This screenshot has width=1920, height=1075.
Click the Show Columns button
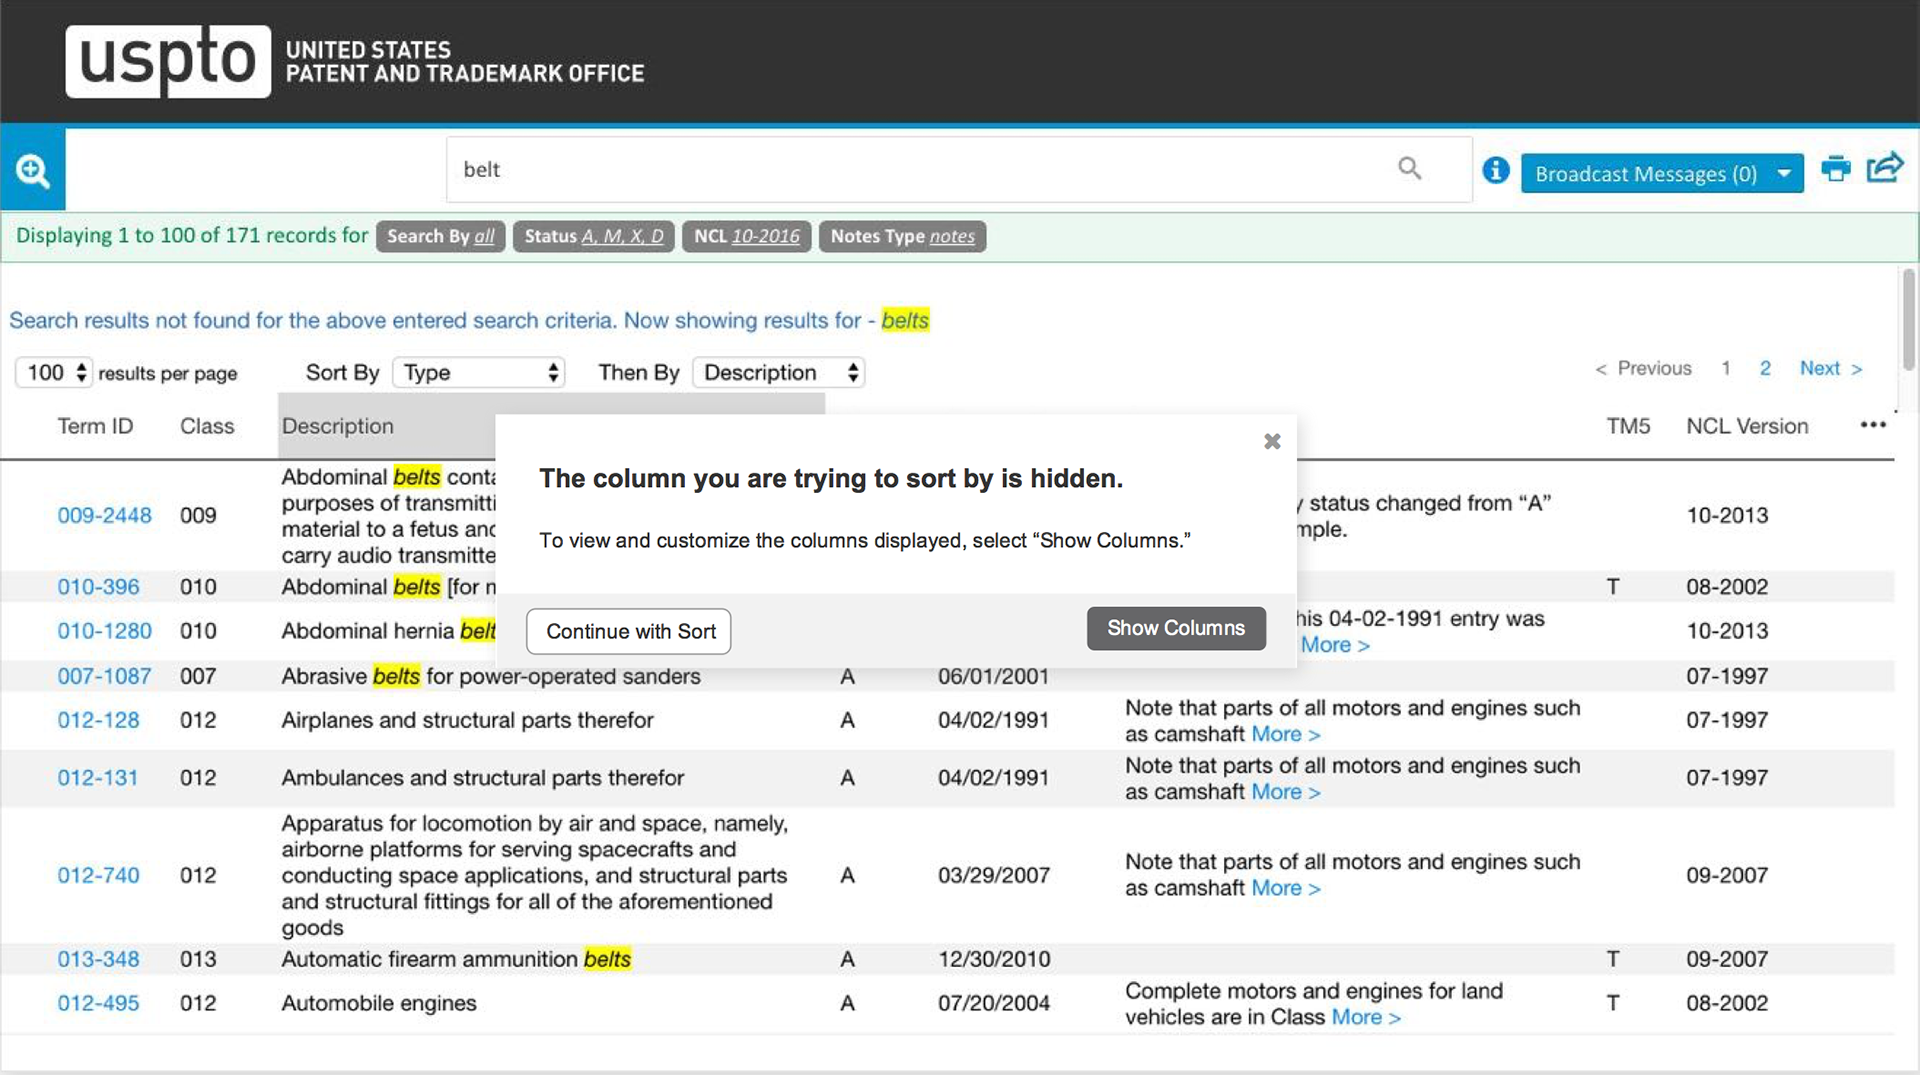[1176, 629]
